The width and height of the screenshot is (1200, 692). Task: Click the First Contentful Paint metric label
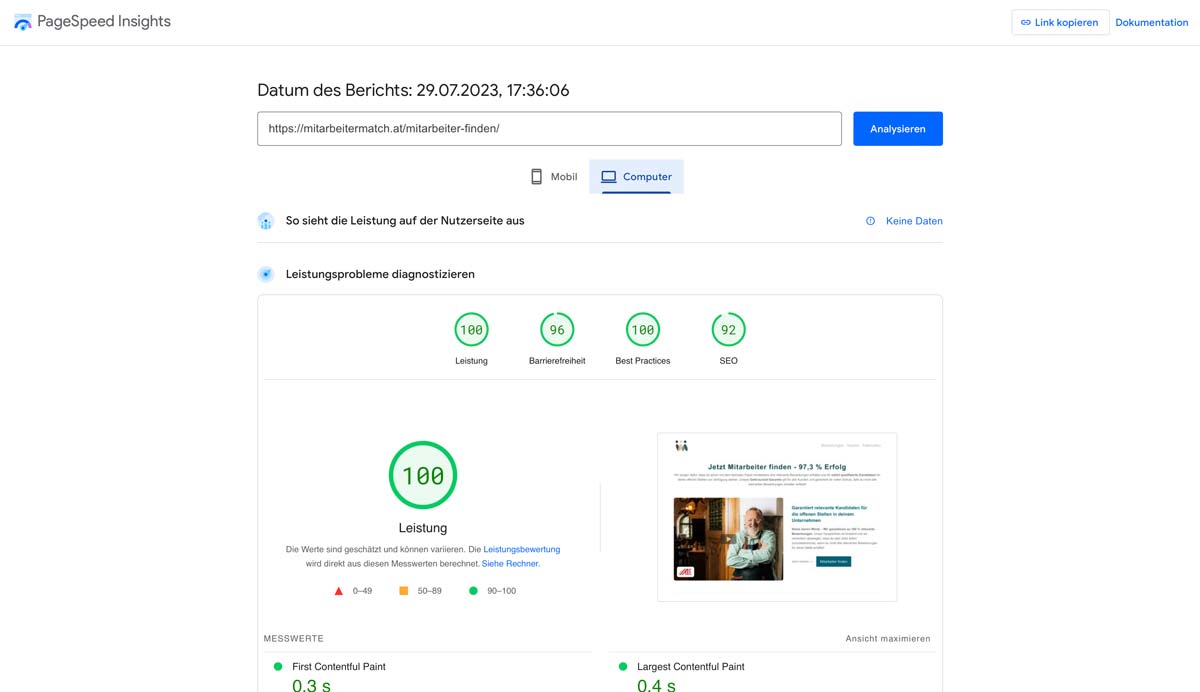339,666
